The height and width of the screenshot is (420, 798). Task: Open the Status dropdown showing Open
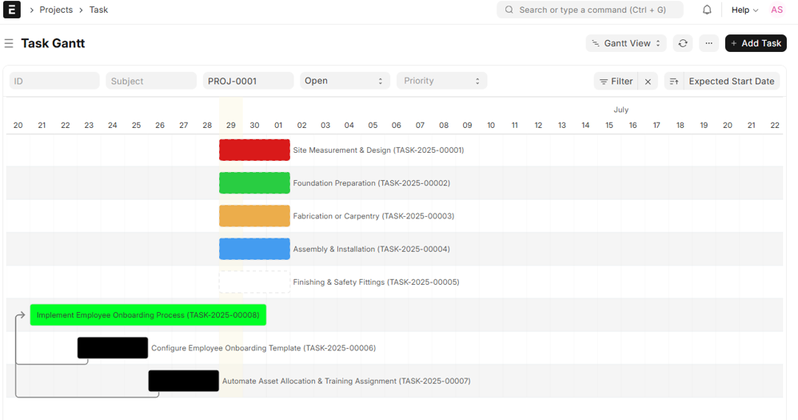tap(344, 81)
